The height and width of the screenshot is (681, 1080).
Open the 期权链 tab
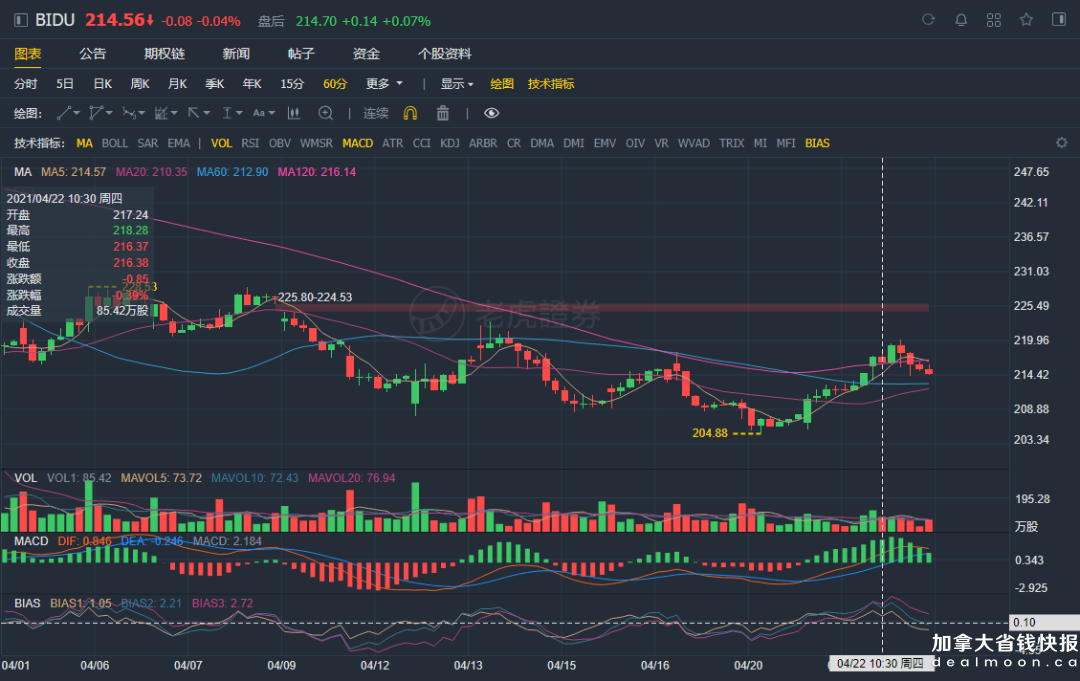164,54
